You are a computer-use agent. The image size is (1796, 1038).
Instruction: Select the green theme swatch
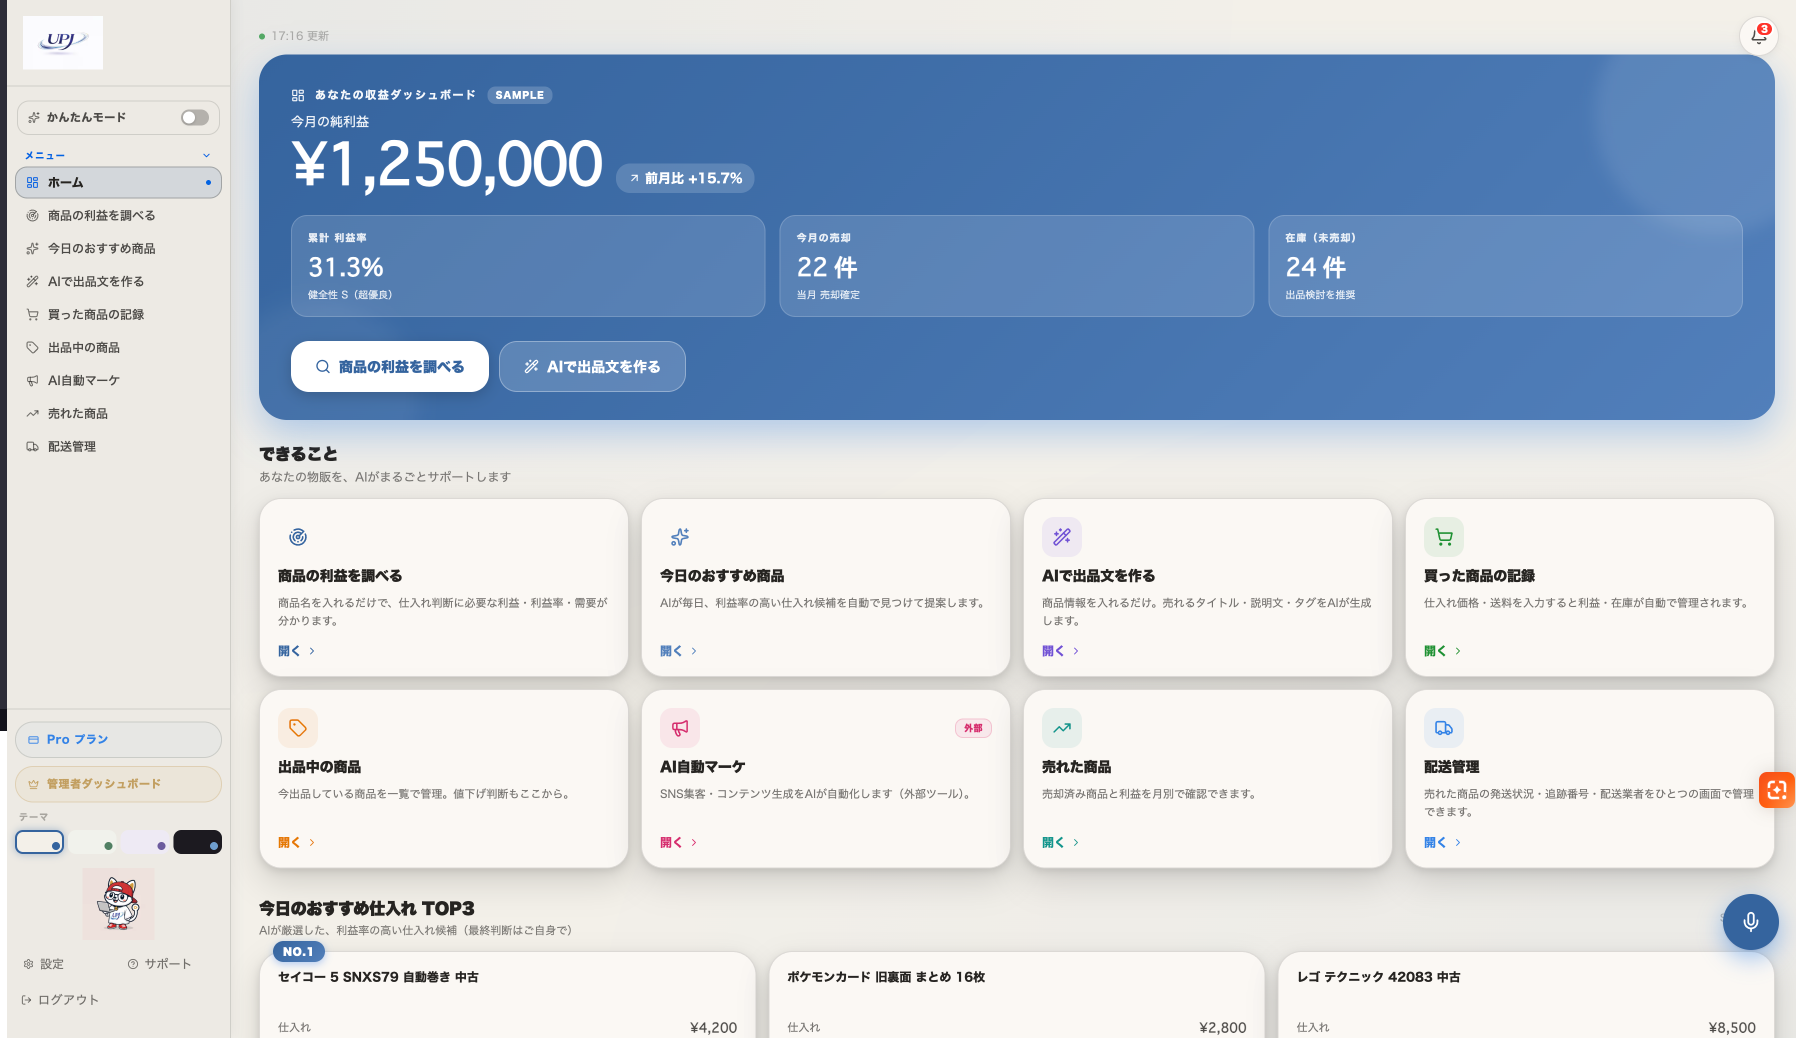pos(93,842)
